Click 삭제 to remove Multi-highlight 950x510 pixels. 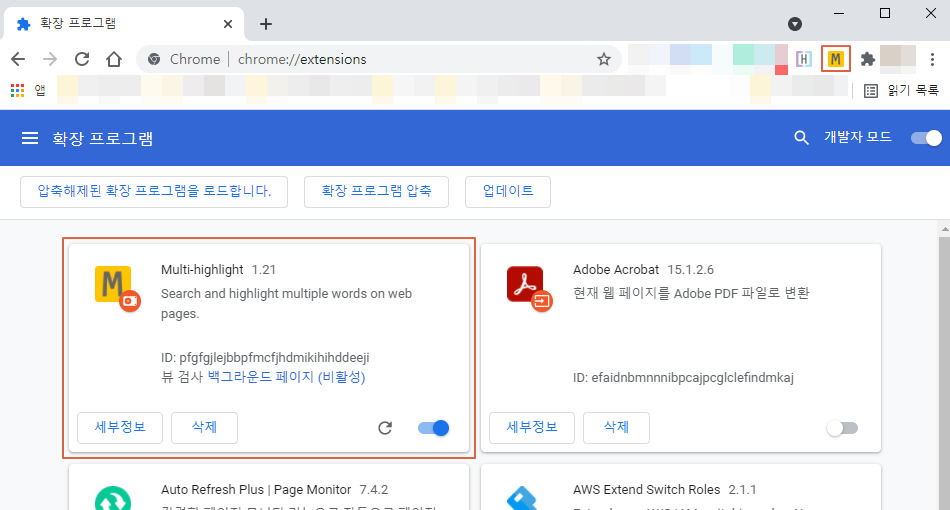point(204,428)
